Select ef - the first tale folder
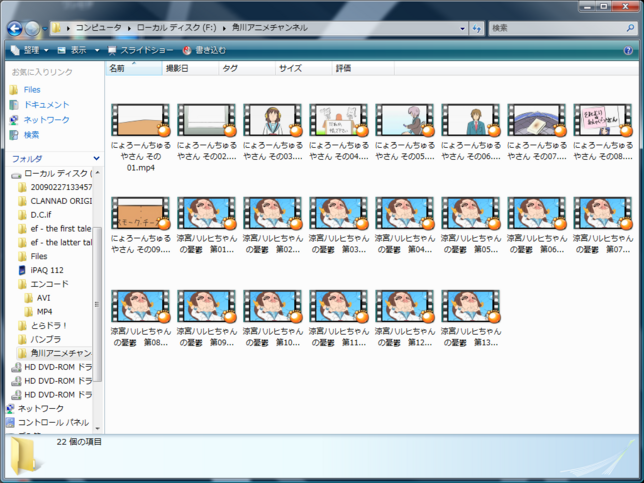Screen dimensions: 644x483 point(55,229)
